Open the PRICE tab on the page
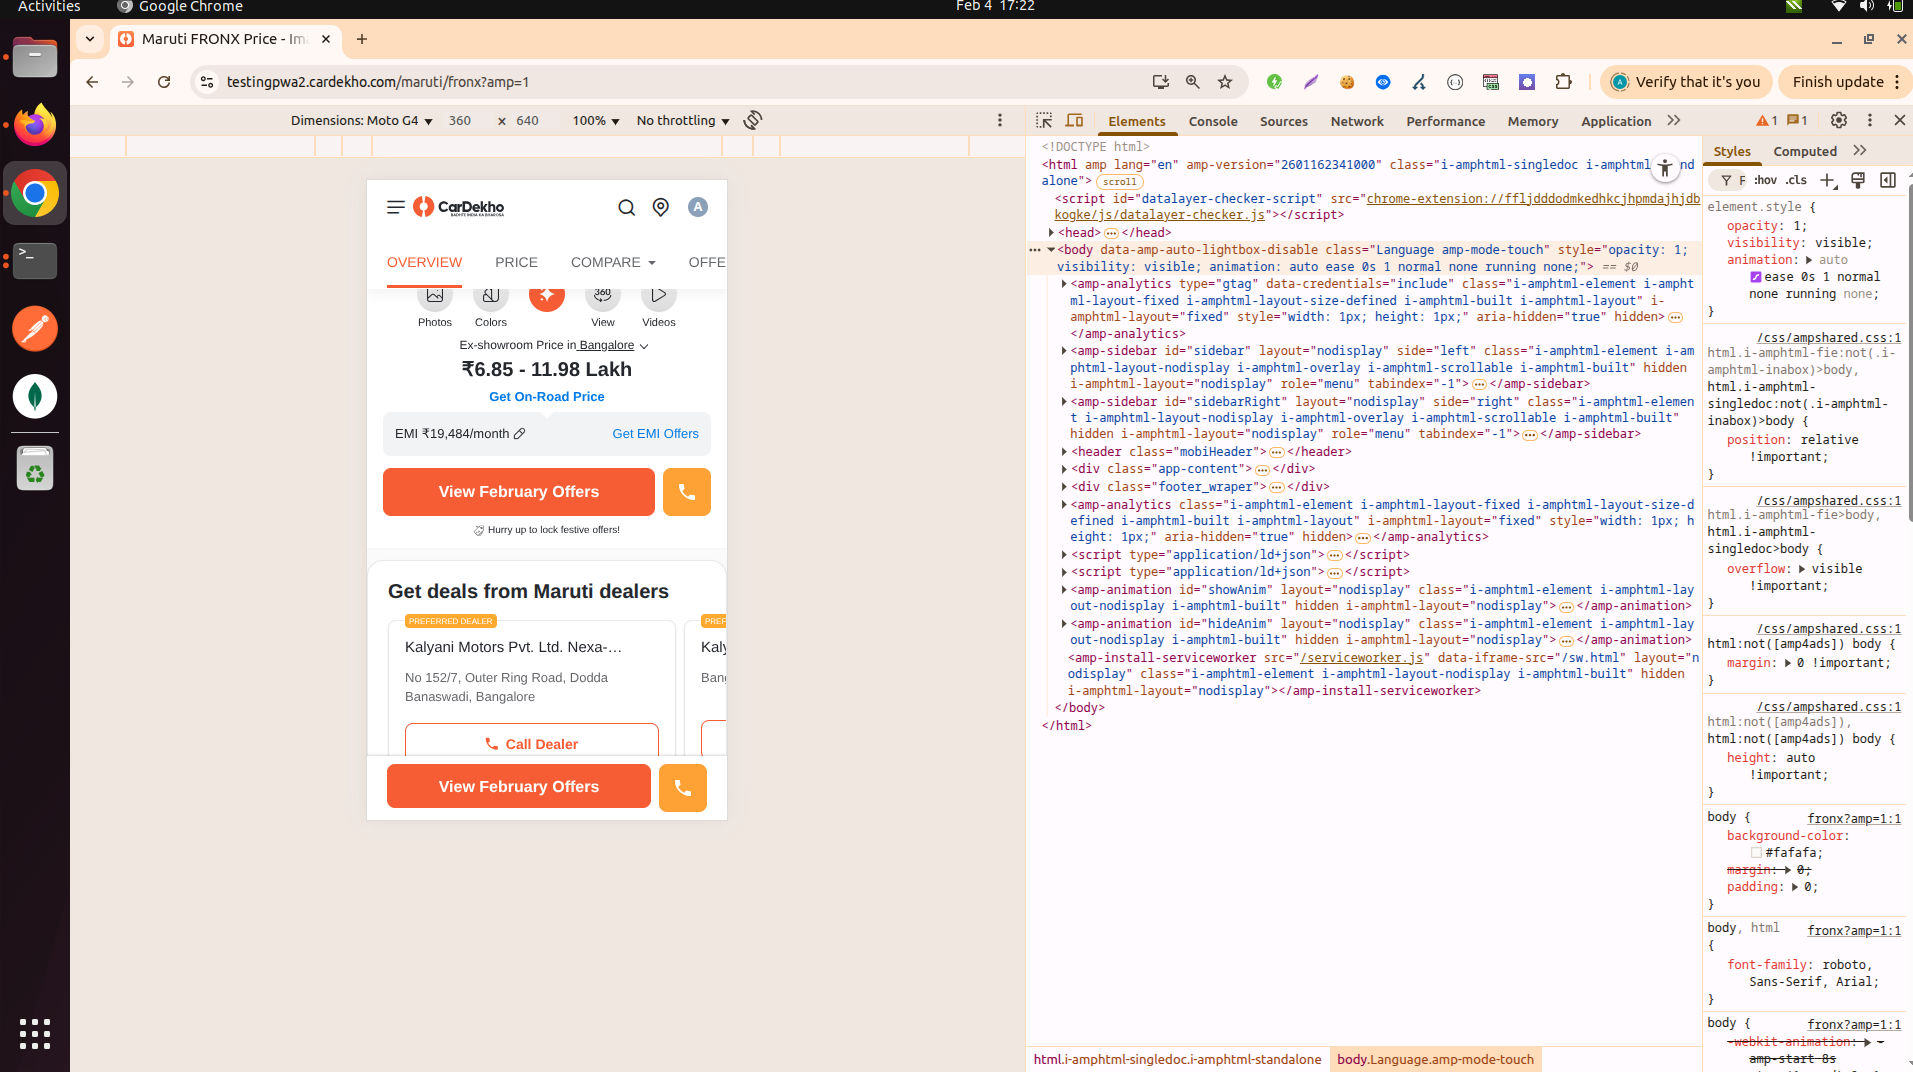Image resolution: width=1913 pixels, height=1072 pixels. point(516,262)
